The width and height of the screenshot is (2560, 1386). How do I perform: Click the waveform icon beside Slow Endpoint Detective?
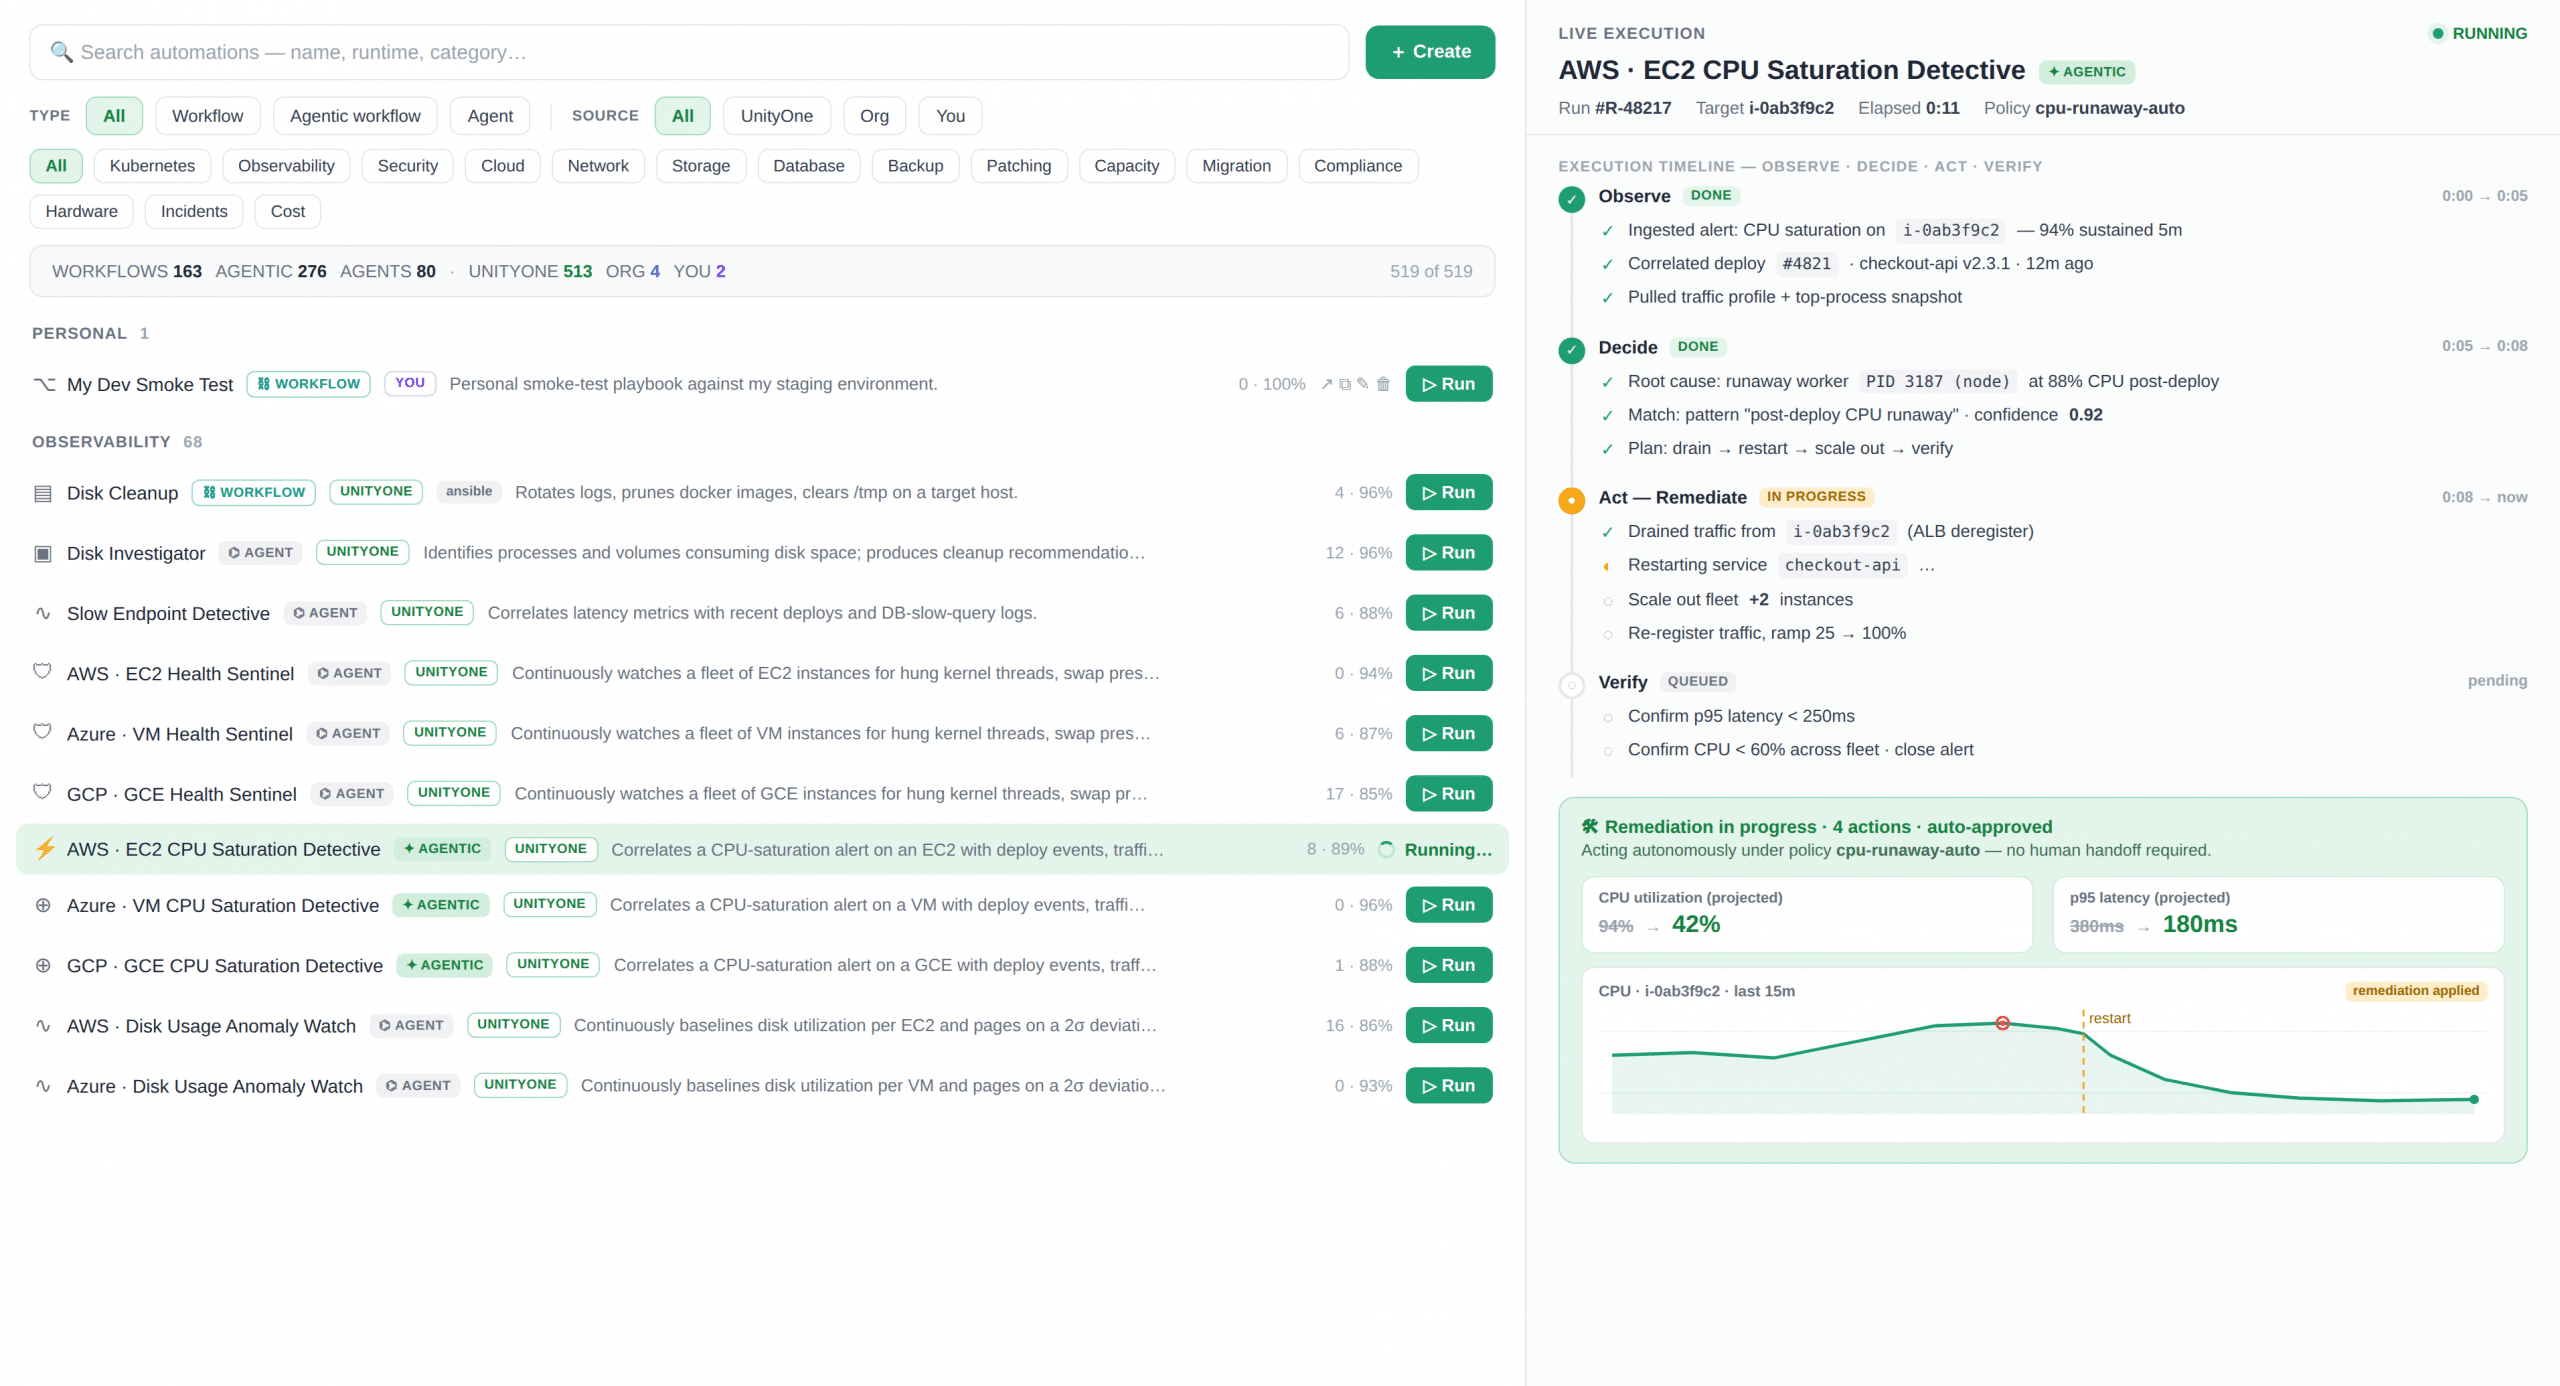tap(43, 612)
